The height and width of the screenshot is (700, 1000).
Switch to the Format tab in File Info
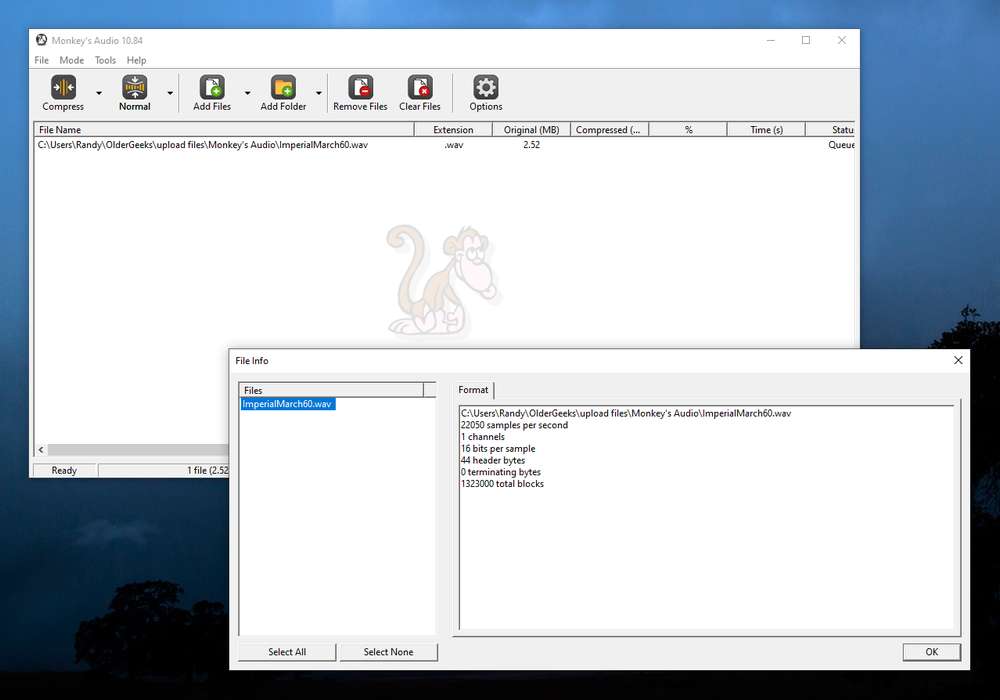point(473,390)
